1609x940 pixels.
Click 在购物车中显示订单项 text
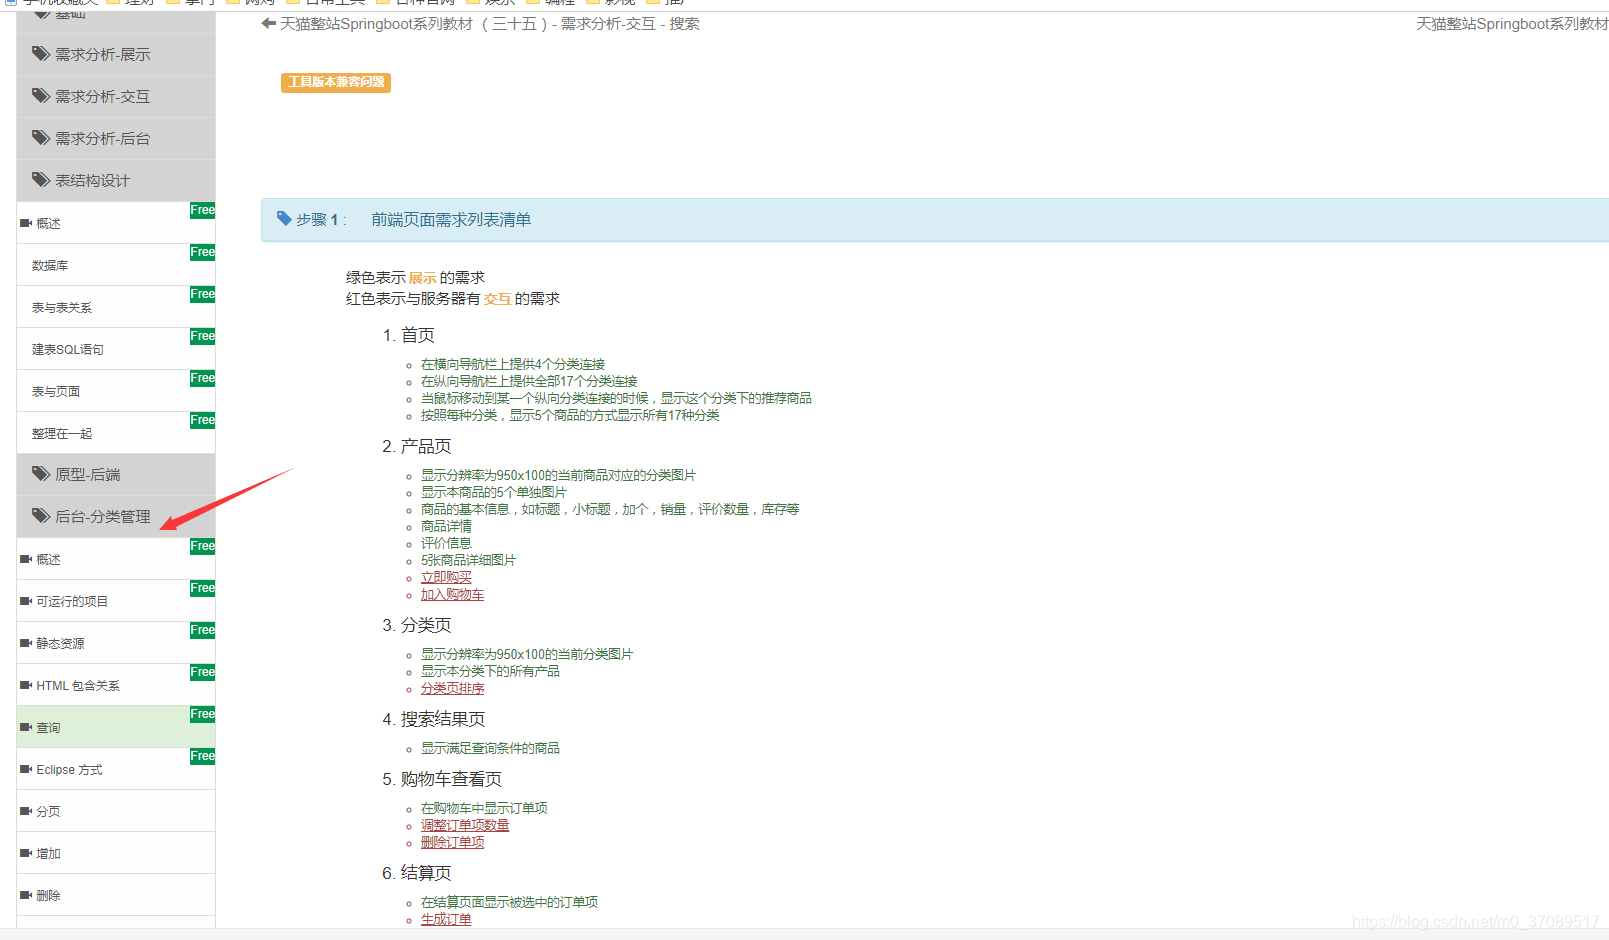tap(484, 808)
